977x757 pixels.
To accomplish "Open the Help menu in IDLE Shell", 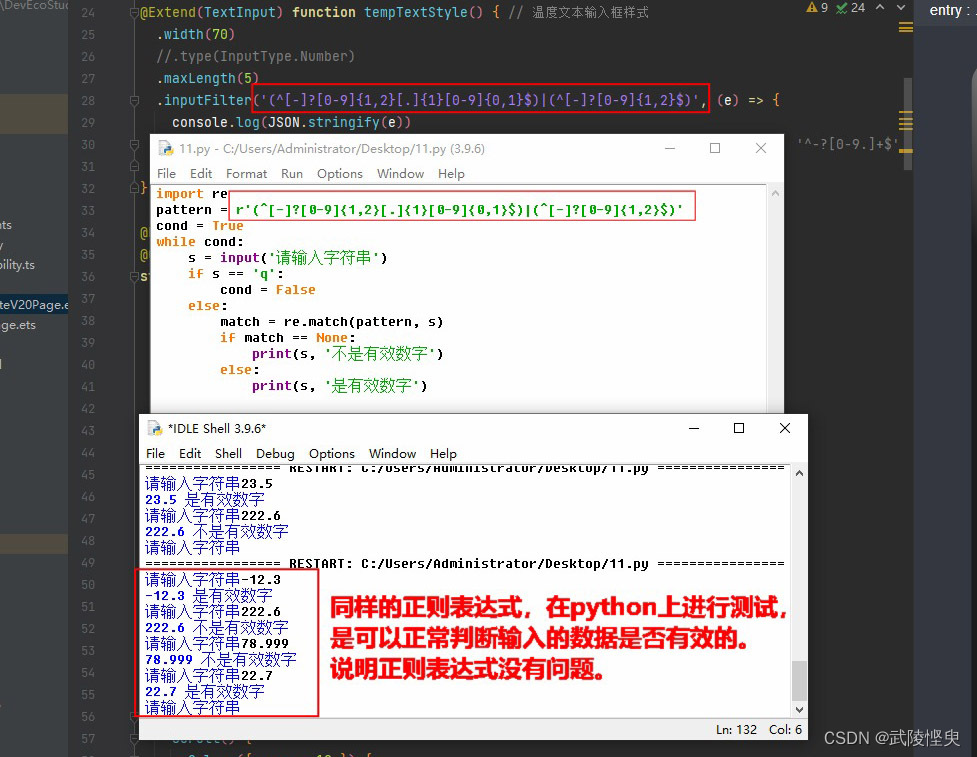I will pyautogui.click(x=443, y=454).
